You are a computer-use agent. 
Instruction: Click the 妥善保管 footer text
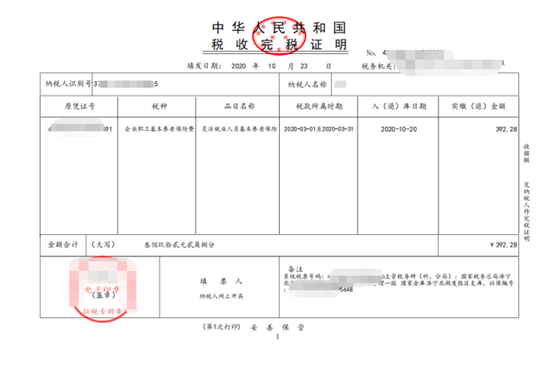277,327
